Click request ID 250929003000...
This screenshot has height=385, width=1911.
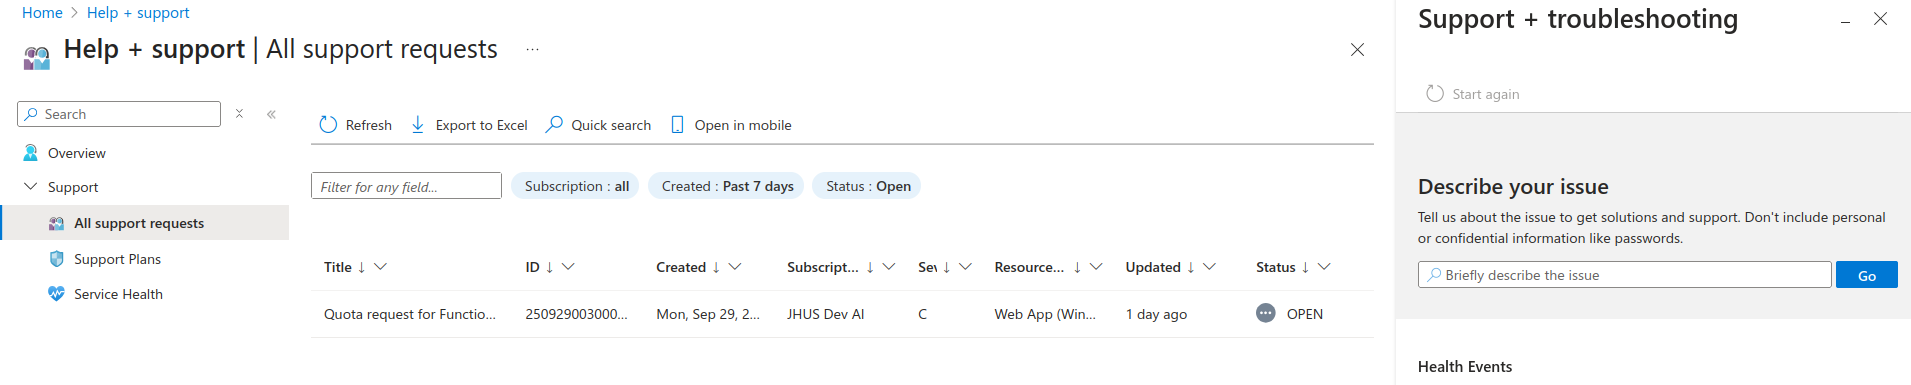pos(576,314)
